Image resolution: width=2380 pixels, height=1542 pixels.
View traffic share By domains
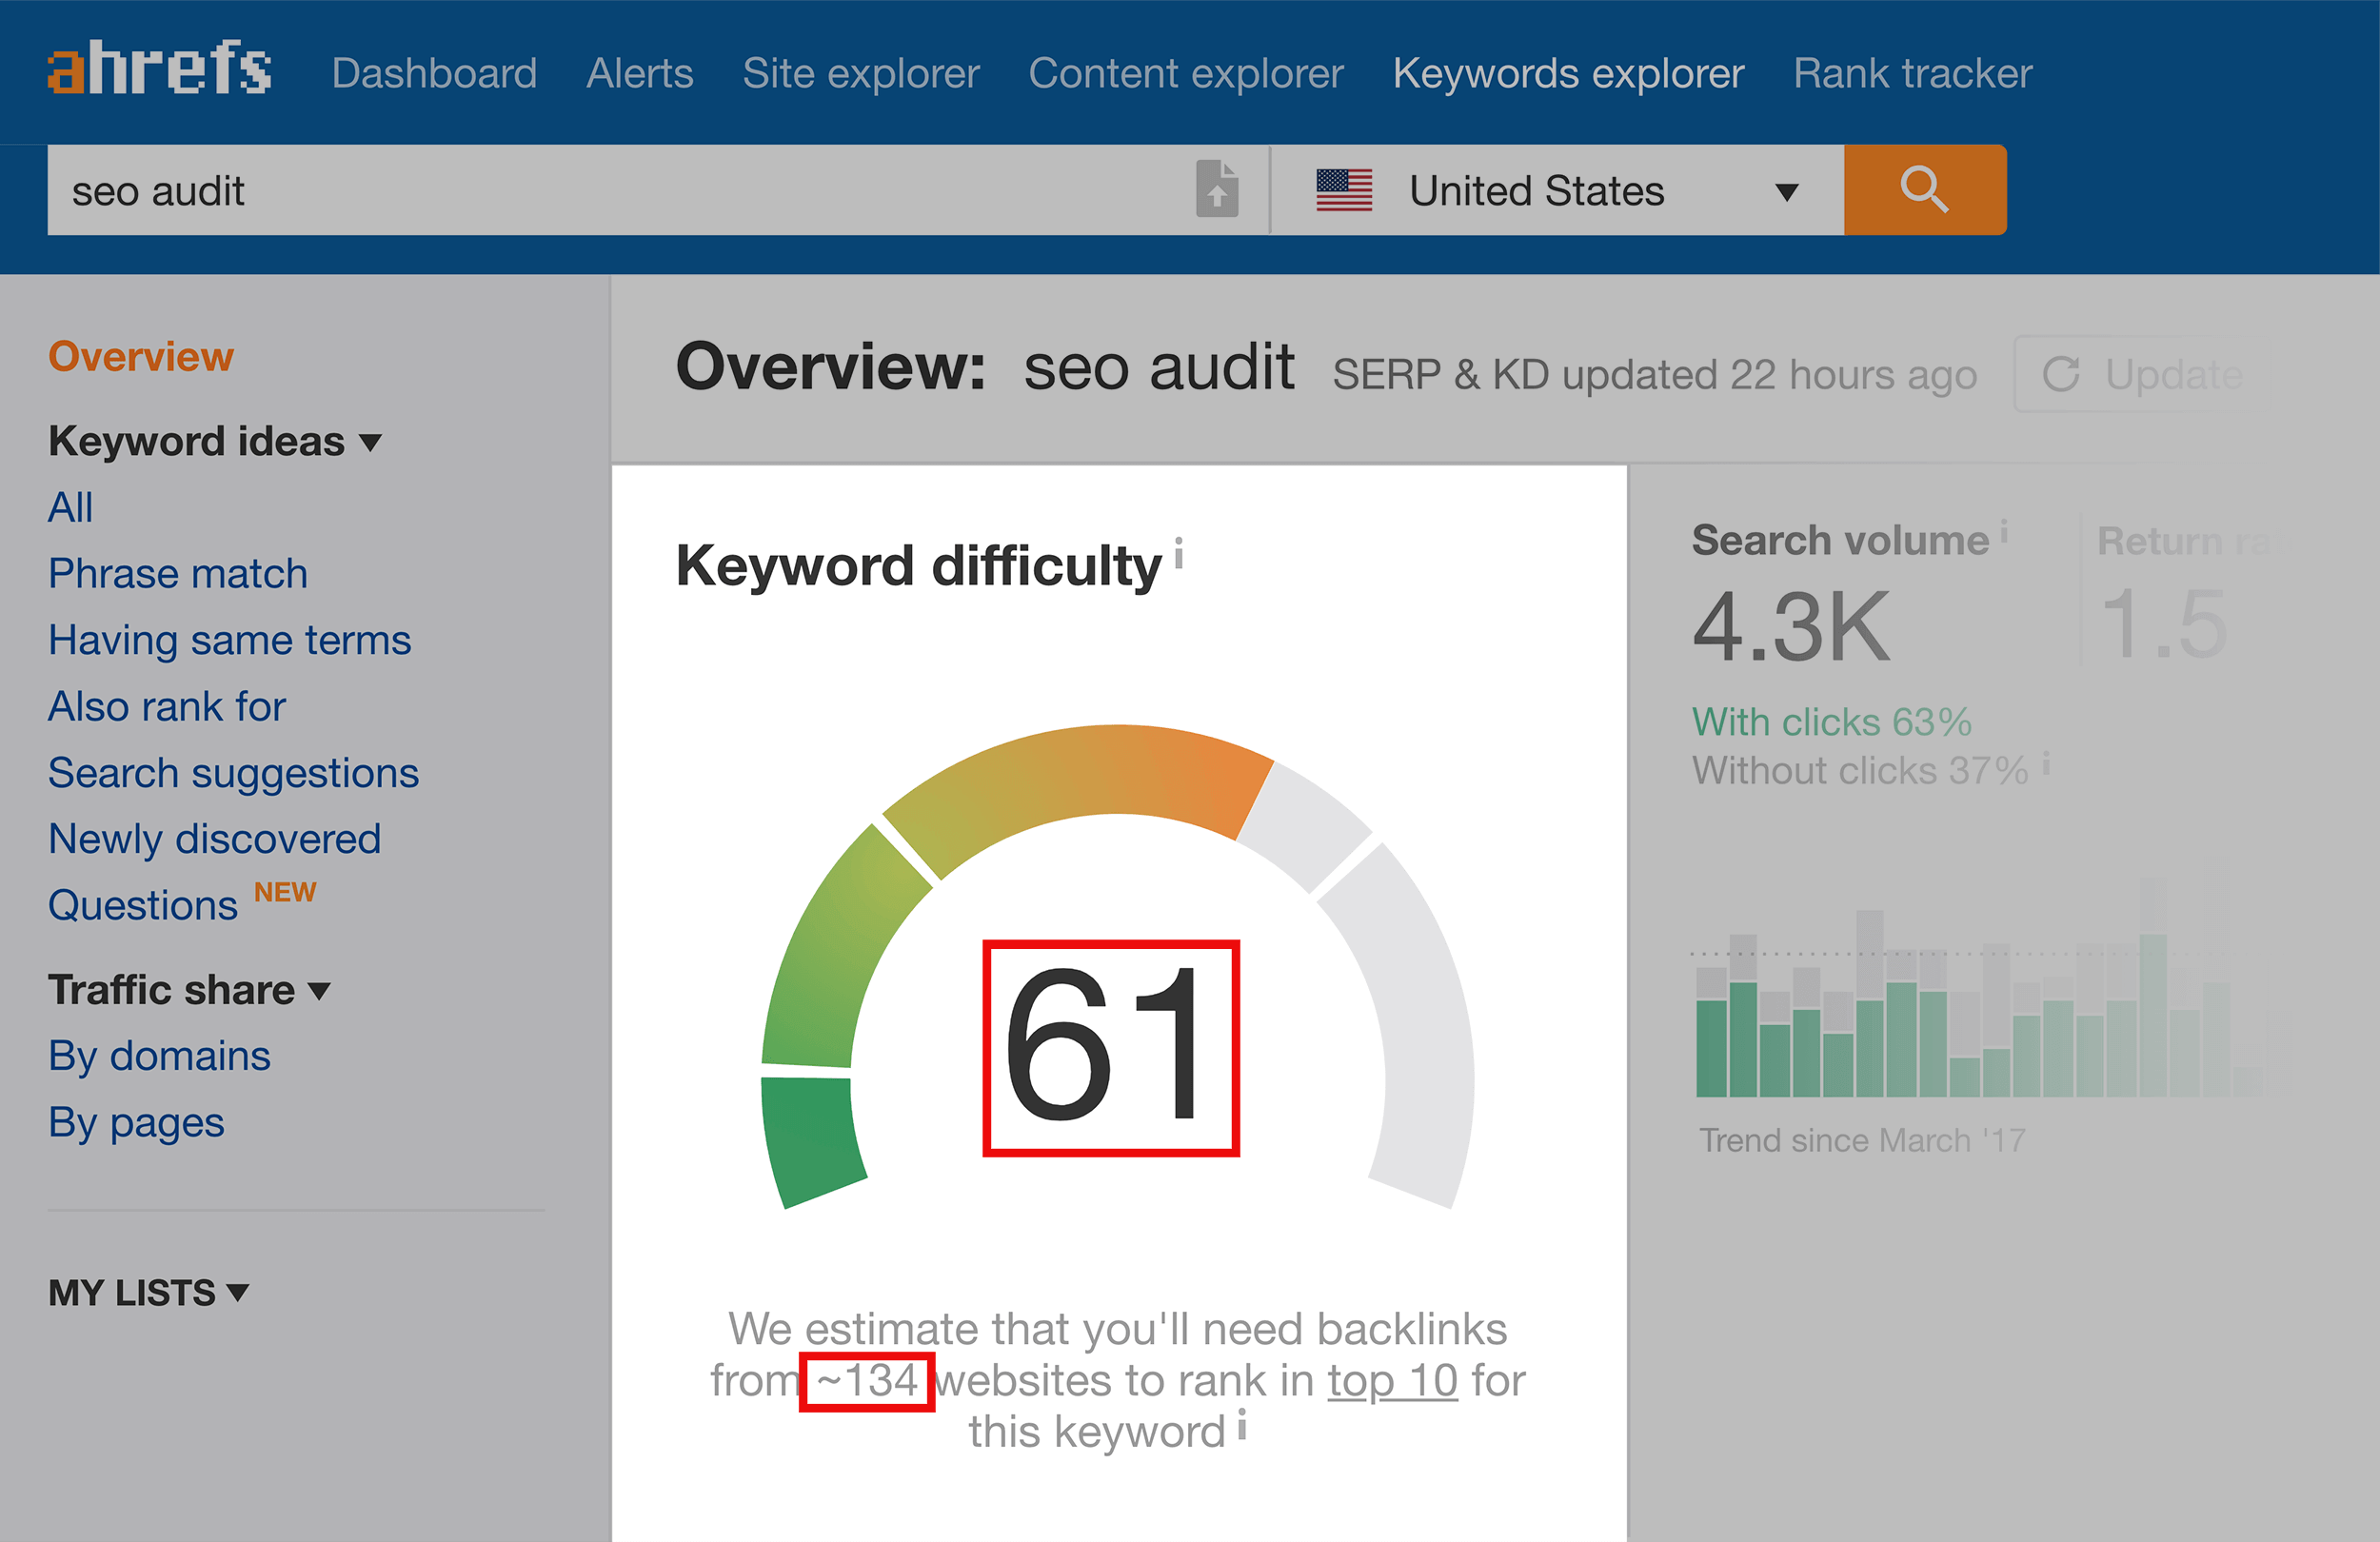coord(159,1056)
